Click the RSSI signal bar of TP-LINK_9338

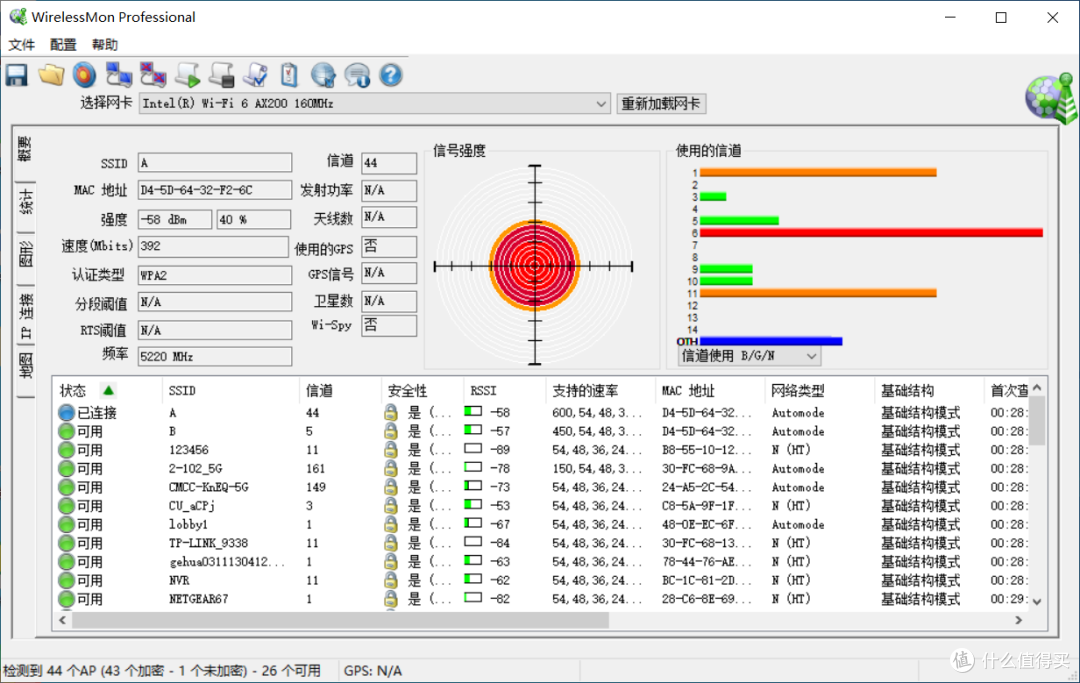pos(473,542)
